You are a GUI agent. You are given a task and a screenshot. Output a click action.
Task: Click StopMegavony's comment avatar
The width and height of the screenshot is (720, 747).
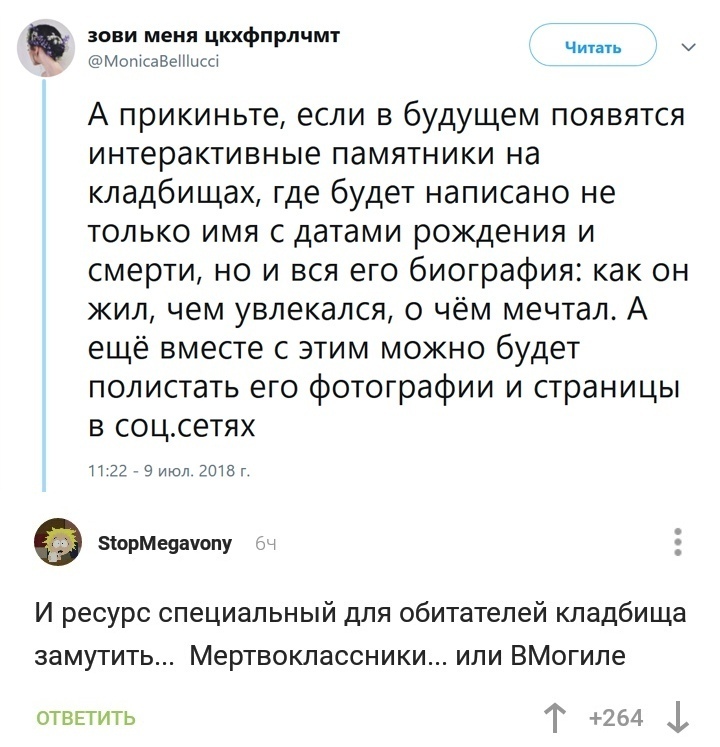click(59, 543)
